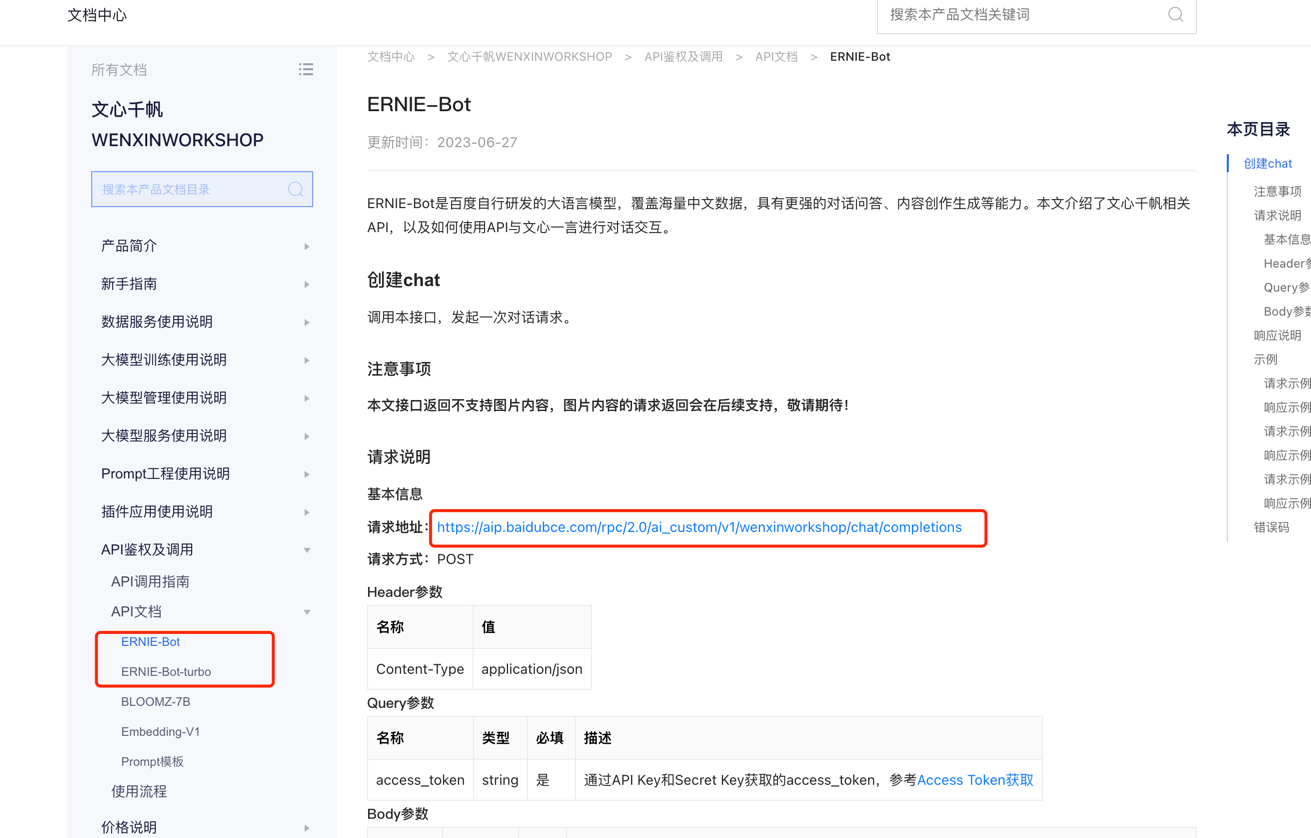
Task: Open the chat/completions request URL link
Action: point(699,528)
